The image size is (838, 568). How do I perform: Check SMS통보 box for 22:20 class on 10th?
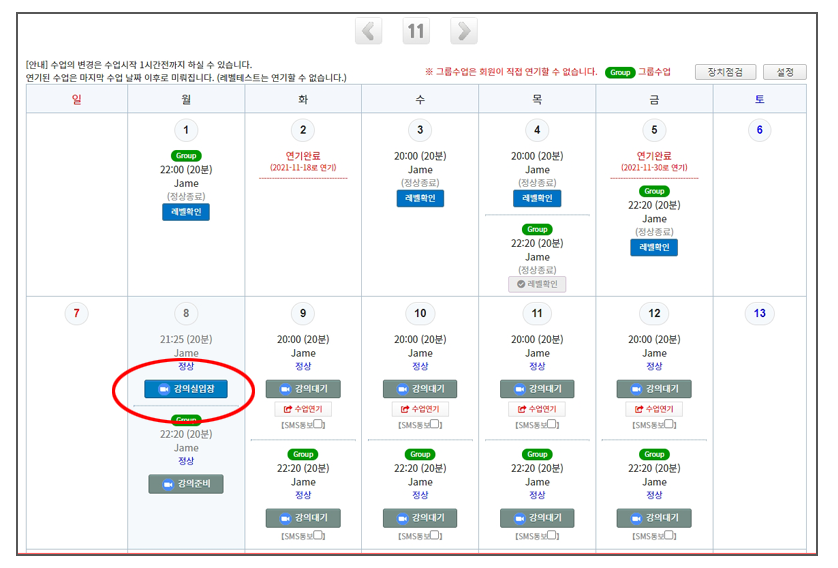[437, 537]
